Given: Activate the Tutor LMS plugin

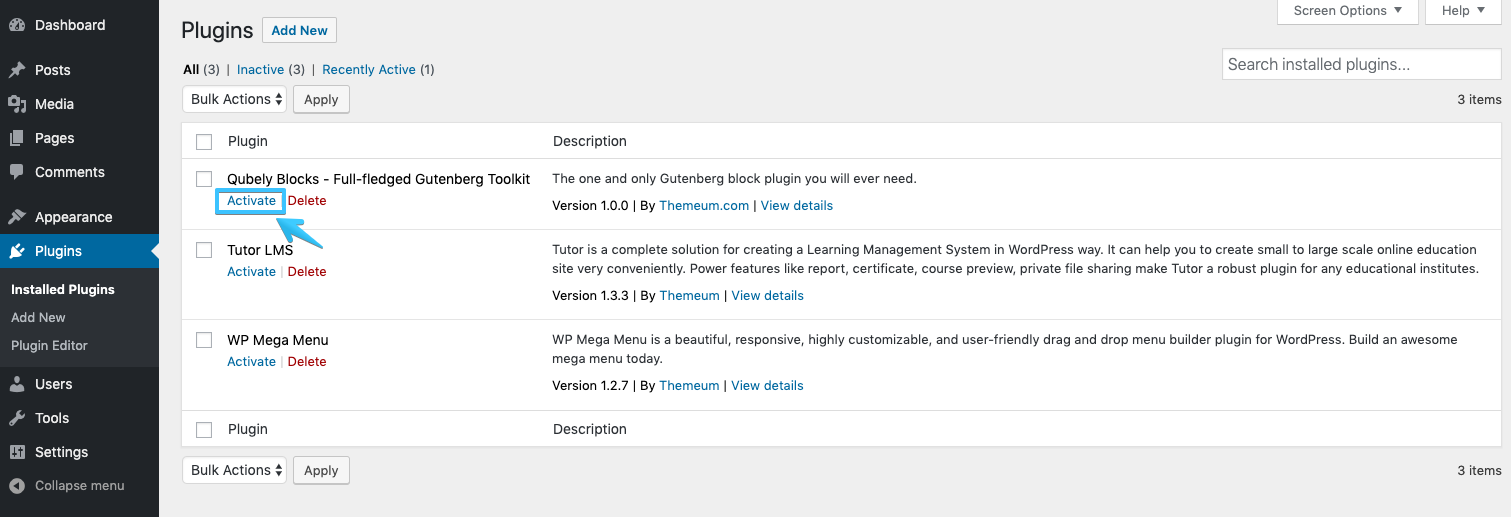Looking at the screenshot, I should pos(251,272).
